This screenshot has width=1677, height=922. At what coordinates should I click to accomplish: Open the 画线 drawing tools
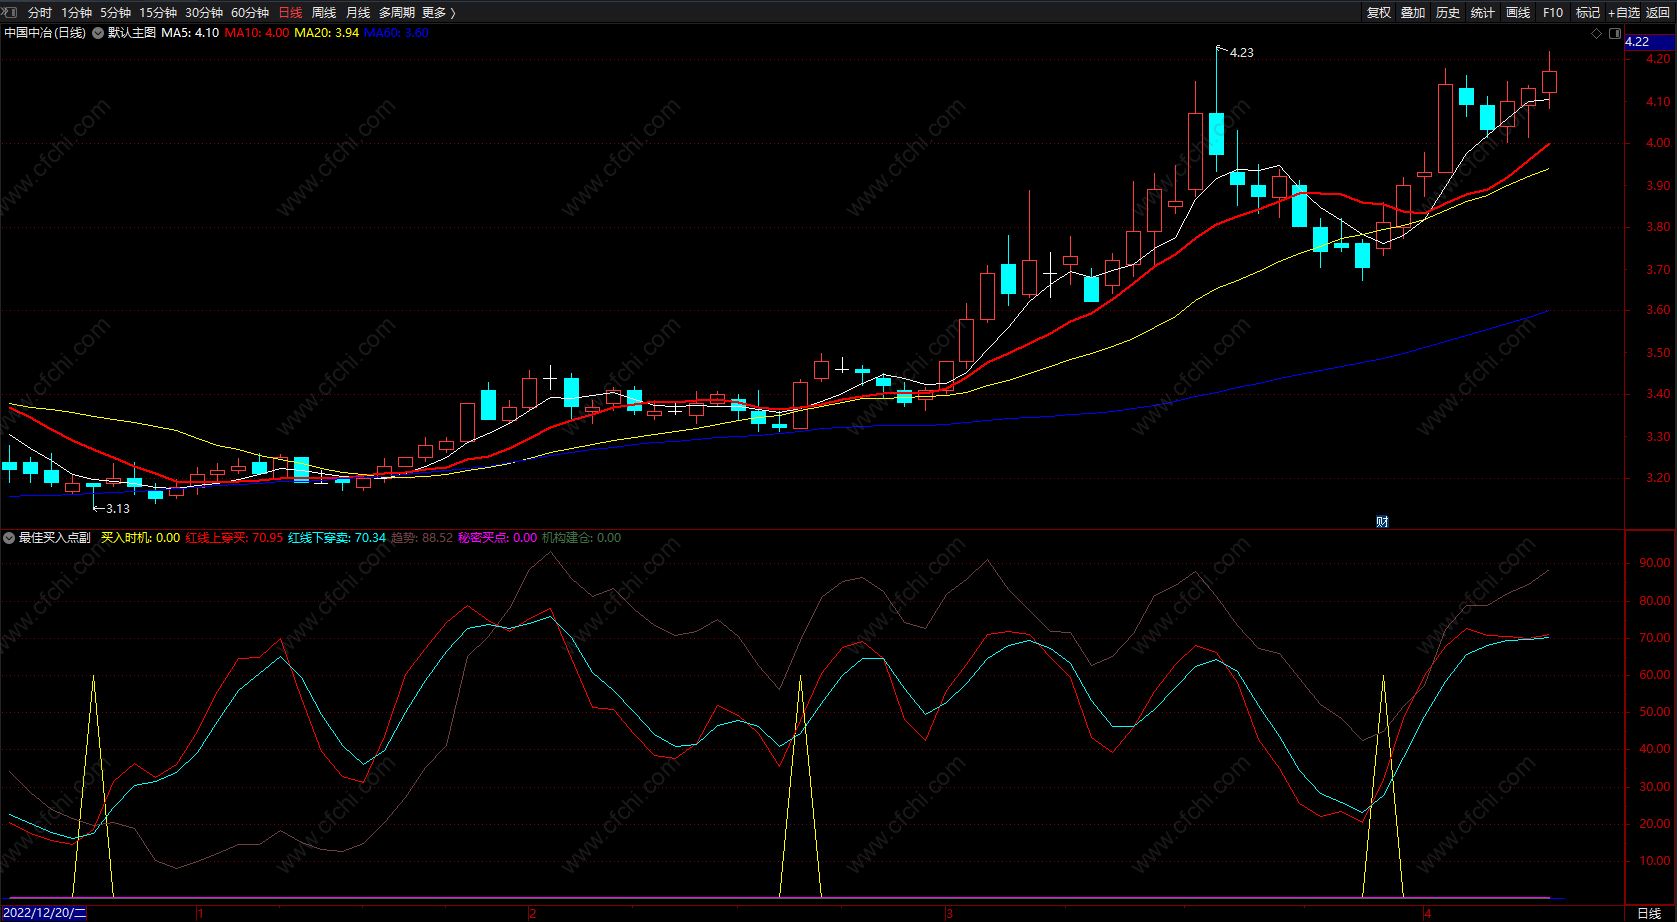1518,12
